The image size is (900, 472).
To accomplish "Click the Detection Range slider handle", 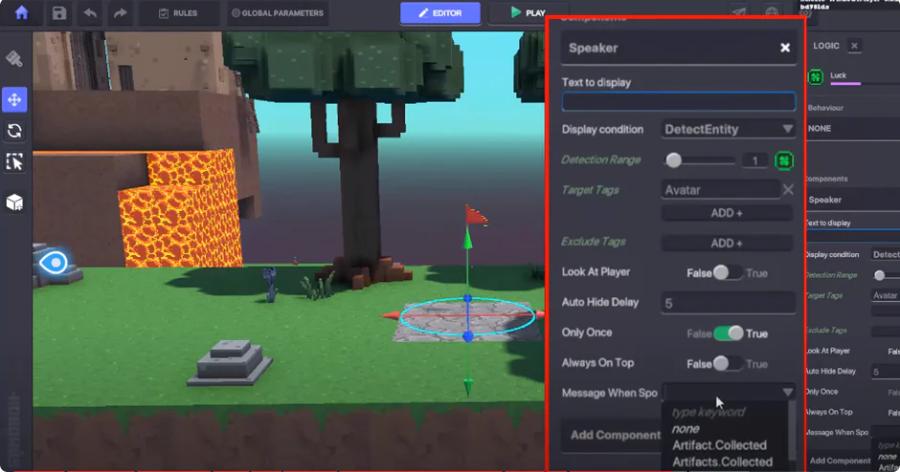I will [674, 160].
